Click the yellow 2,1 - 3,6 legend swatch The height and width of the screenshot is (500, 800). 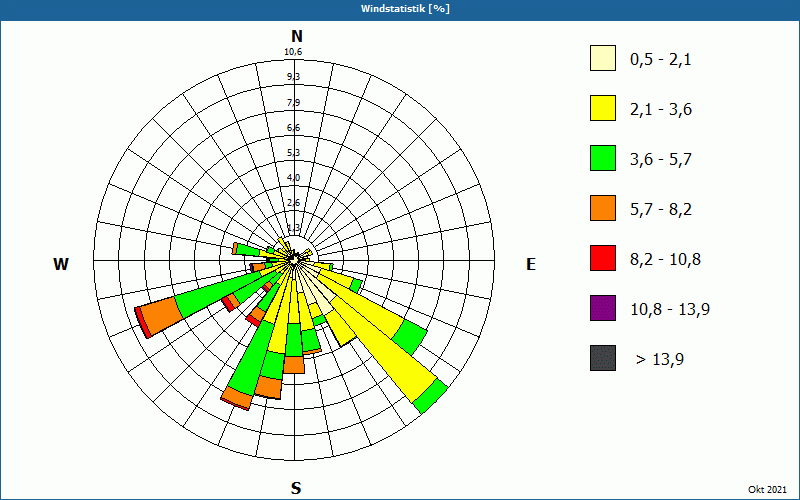[x=603, y=108]
